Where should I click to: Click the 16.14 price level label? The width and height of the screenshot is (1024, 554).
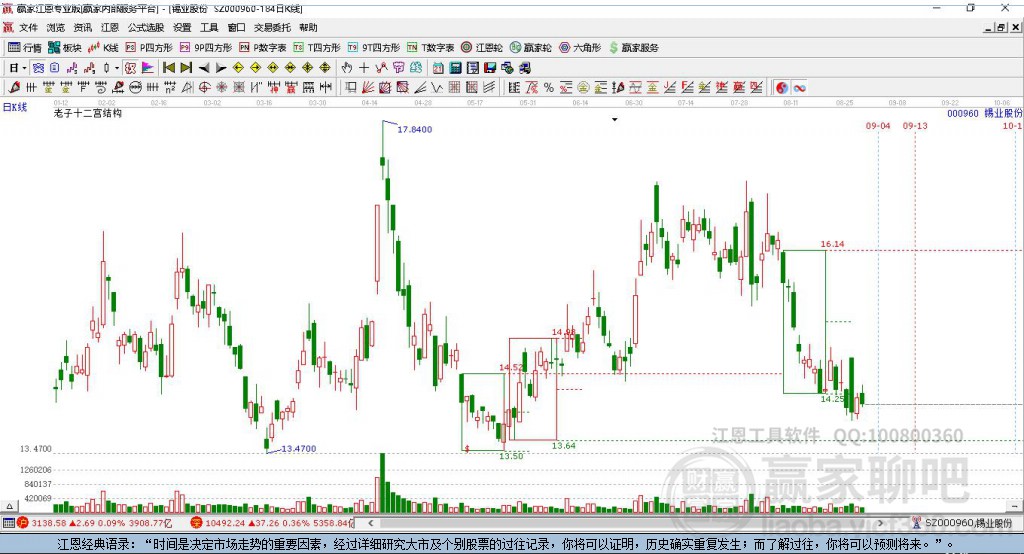point(833,244)
